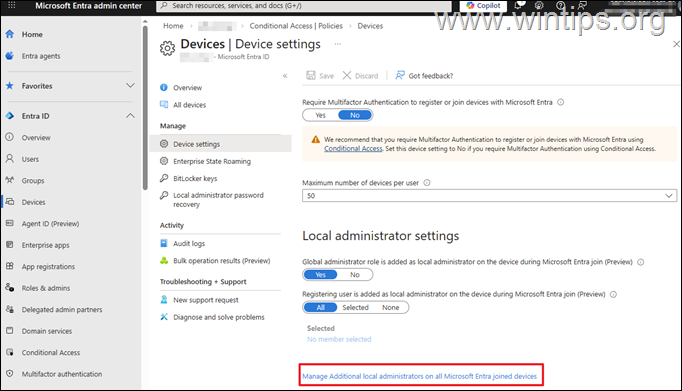This screenshot has height=391, width=682.
Task: Collapse the Entra ID section chevron
Action: pos(130,116)
